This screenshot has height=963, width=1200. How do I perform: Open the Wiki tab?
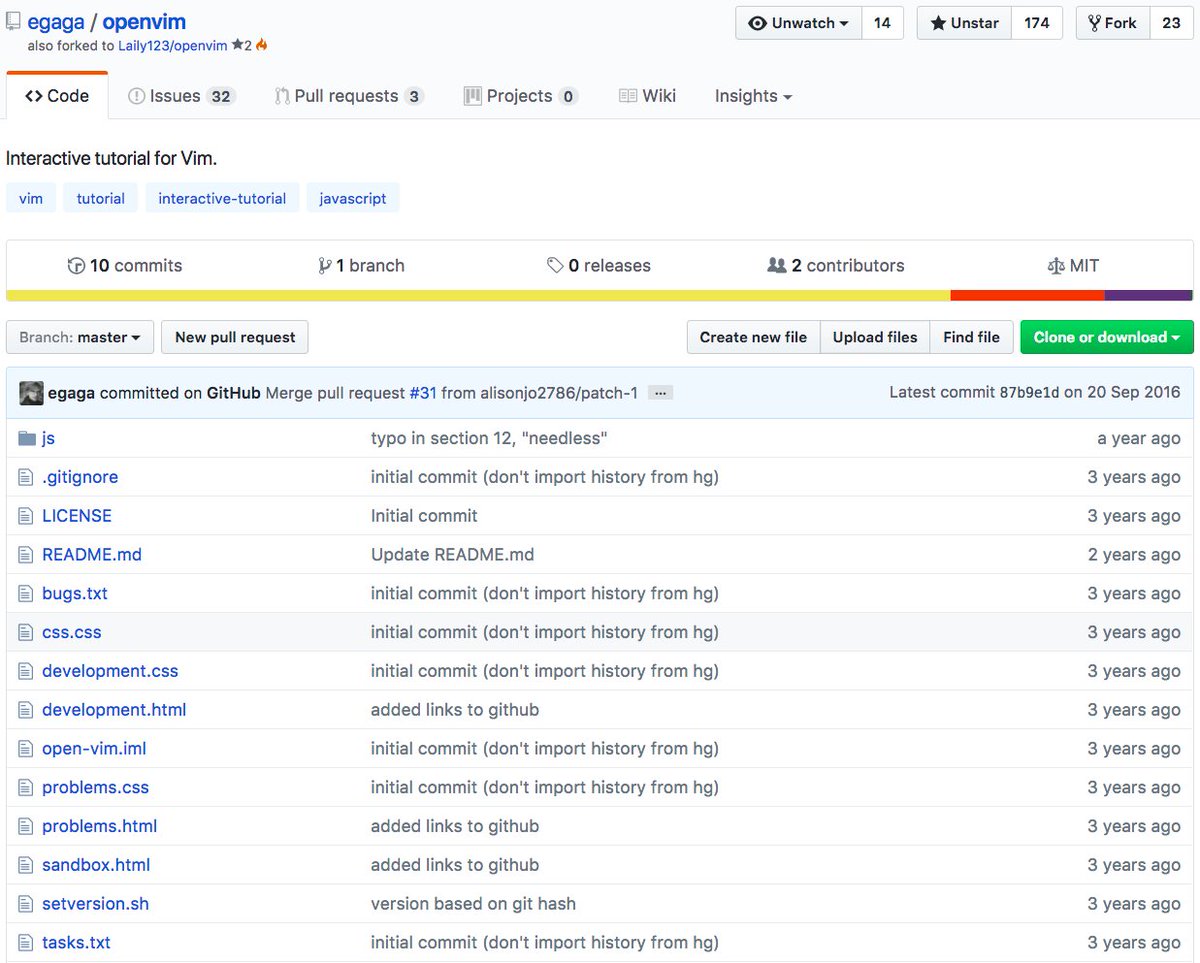coord(647,96)
